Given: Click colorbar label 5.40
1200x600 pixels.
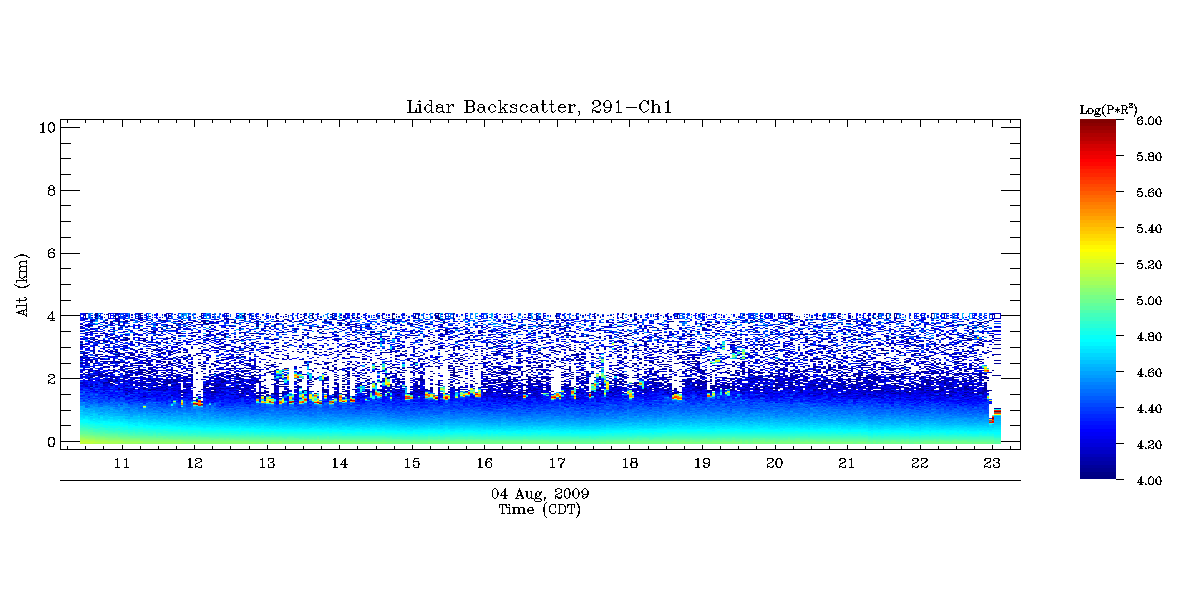Looking at the screenshot, I should tap(1149, 229).
